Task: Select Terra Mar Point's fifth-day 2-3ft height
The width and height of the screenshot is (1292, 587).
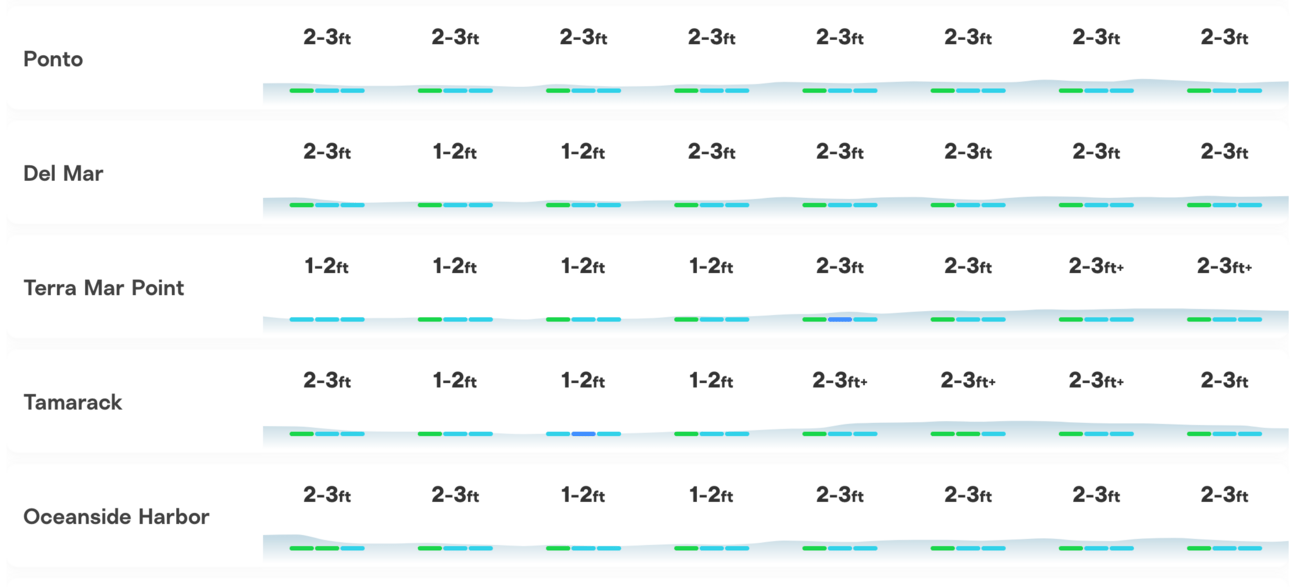Action: (840, 266)
